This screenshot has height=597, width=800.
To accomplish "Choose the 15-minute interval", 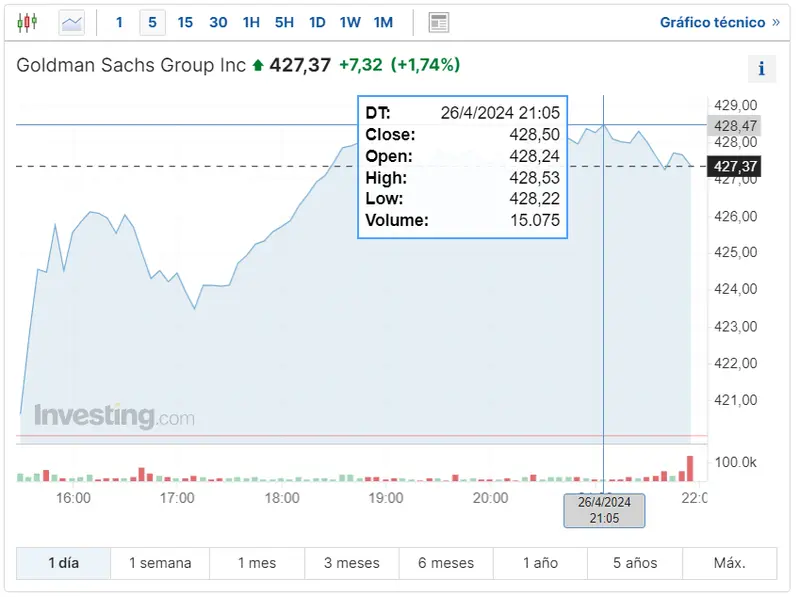I will [185, 22].
